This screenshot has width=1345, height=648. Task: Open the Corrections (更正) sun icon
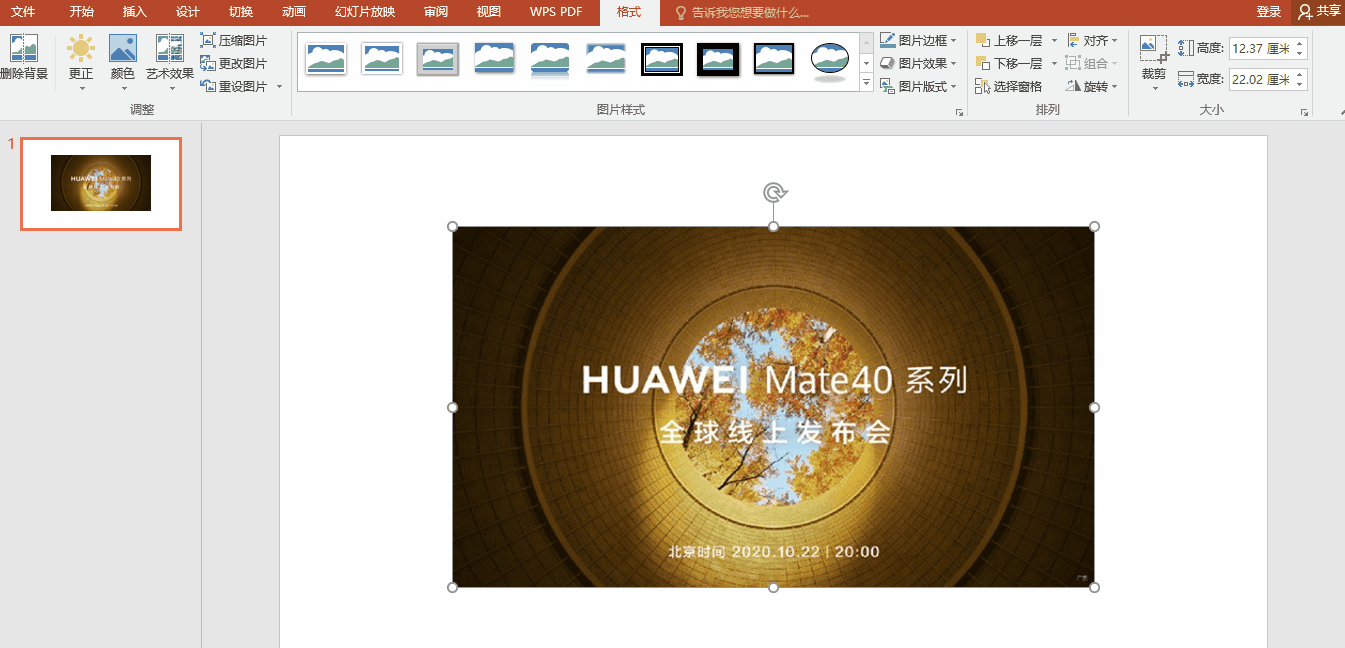click(x=81, y=48)
